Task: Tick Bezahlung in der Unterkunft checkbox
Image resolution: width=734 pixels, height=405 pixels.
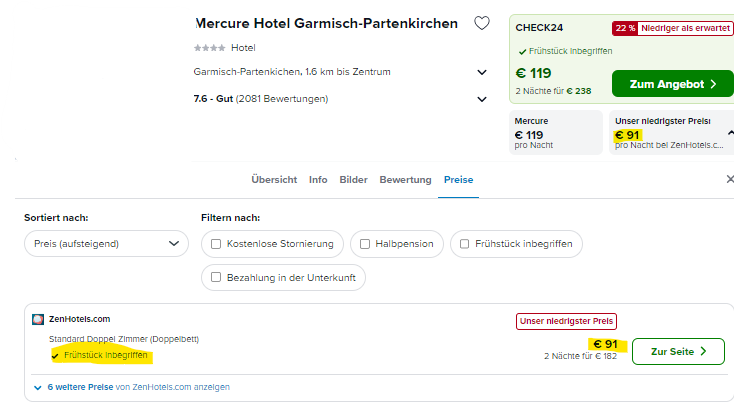Action: [x=216, y=277]
